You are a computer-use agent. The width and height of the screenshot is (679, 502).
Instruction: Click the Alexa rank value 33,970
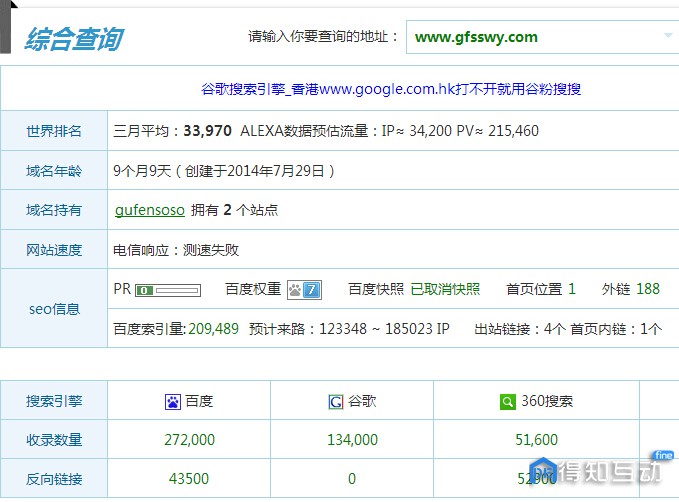click(x=207, y=131)
